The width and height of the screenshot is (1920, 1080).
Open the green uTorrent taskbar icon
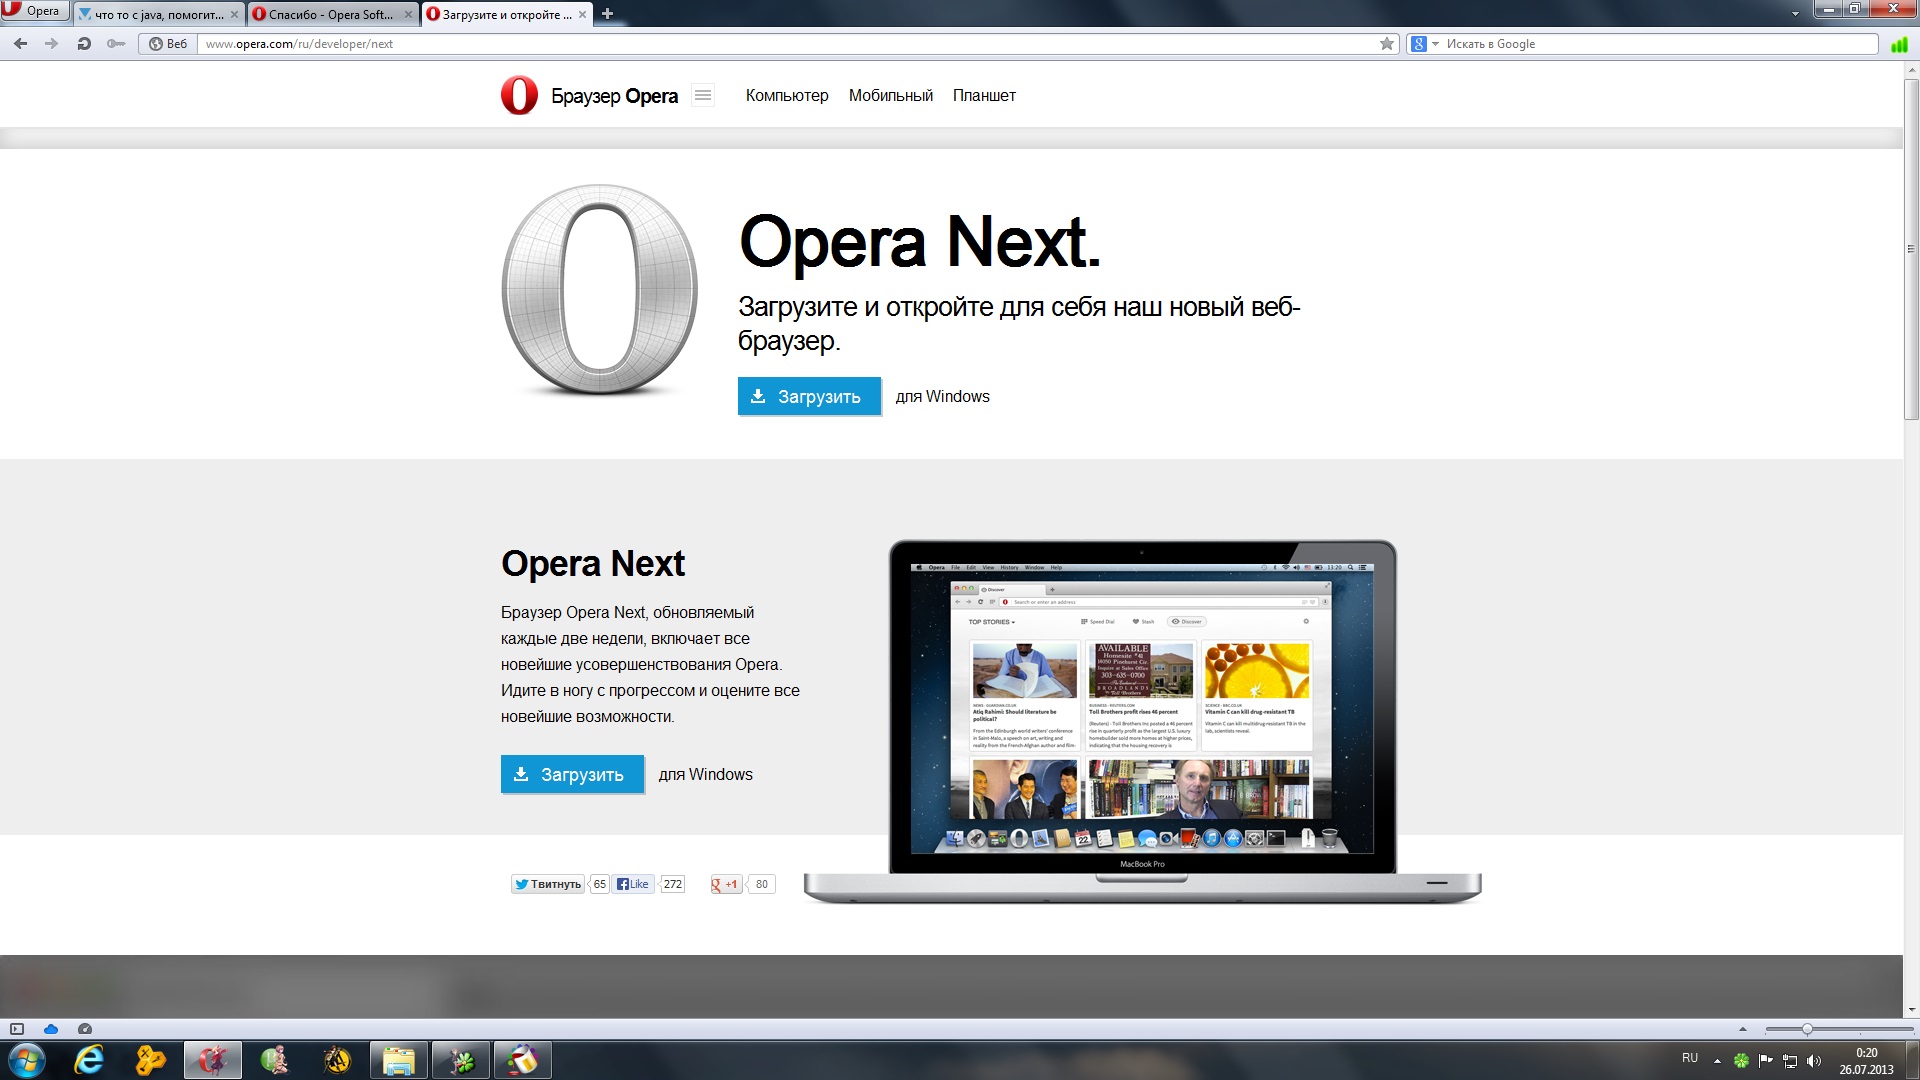point(275,1060)
